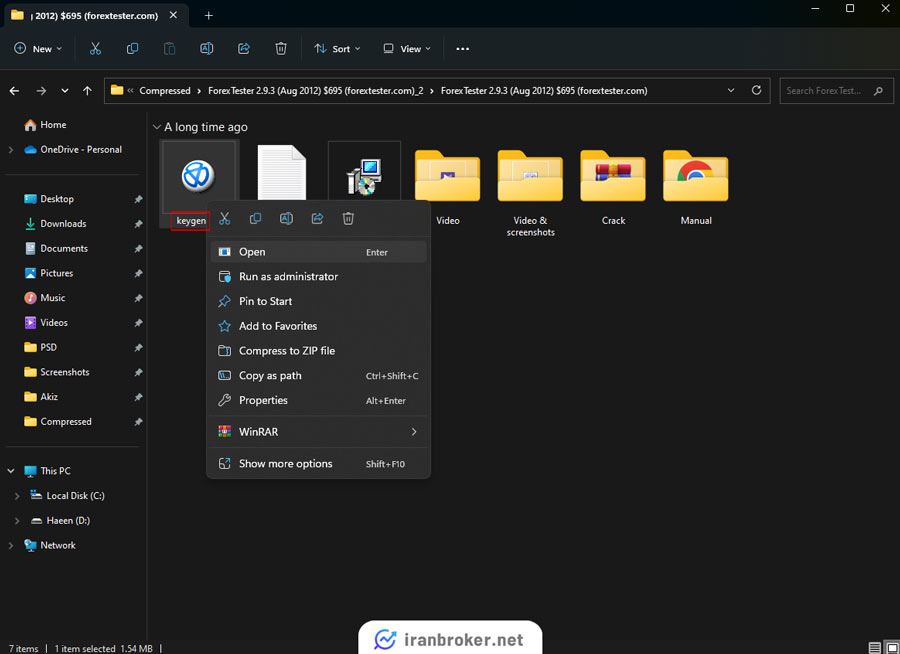
Task: Choose Compress to ZIP file
Action: [x=319, y=351]
